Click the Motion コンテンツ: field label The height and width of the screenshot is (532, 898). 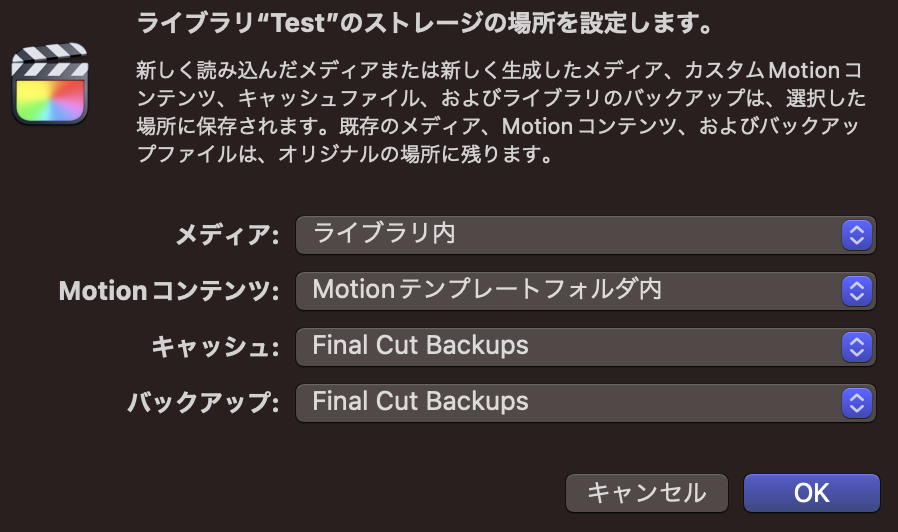pyautogui.click(x=169, y=291)
